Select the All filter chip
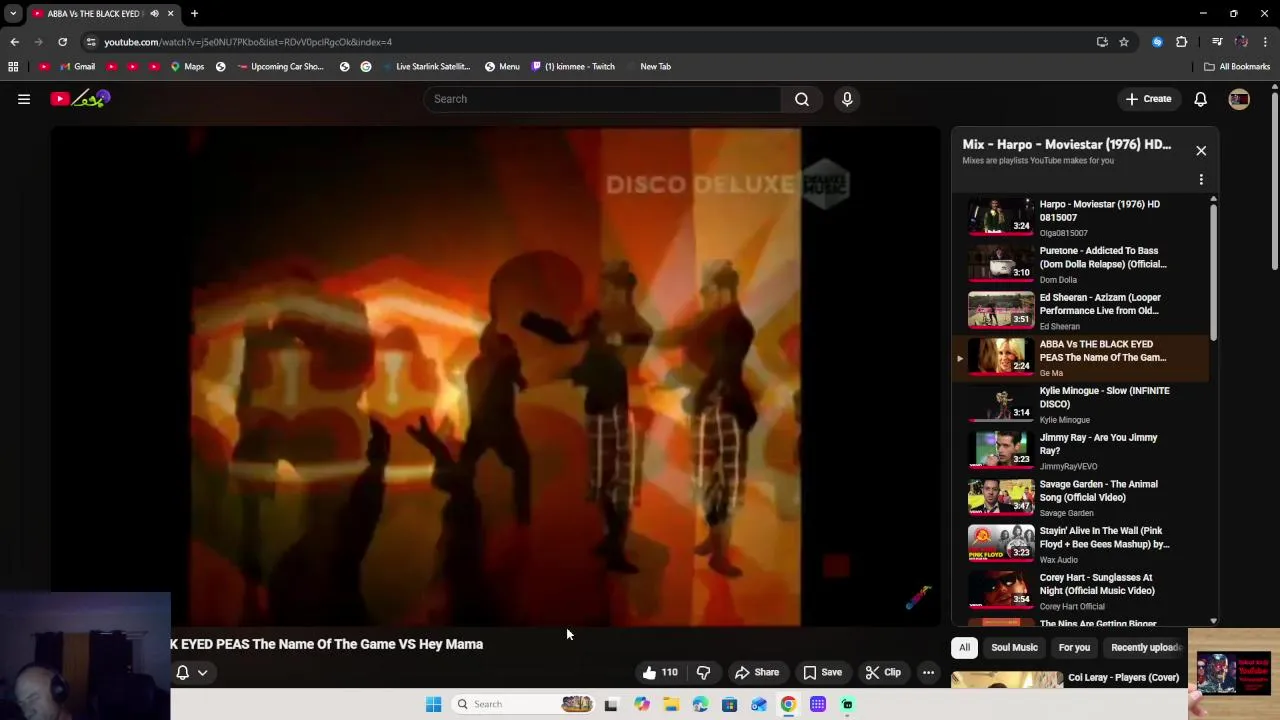This screenshot has width=1280, height=720. tap(964, 647)
